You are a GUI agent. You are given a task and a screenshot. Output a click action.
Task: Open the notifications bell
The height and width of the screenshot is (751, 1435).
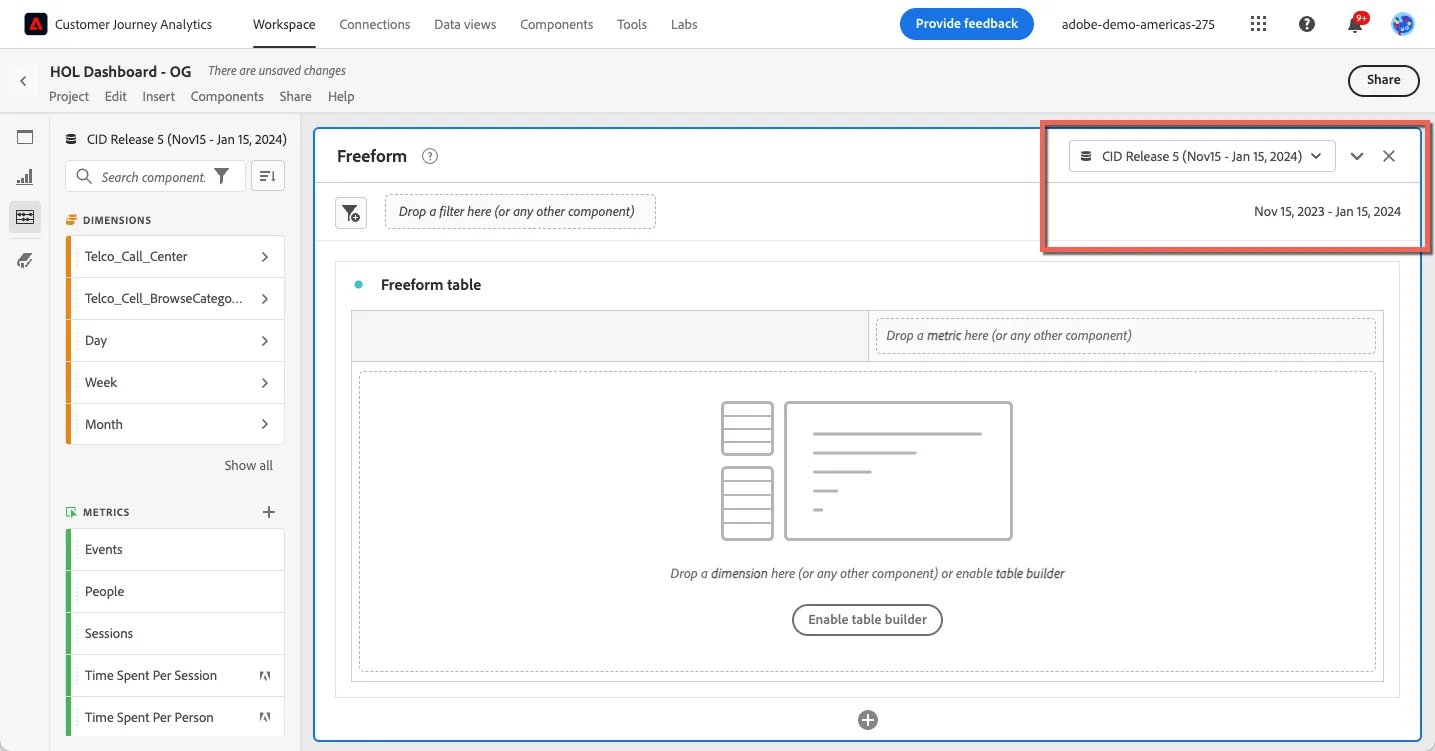[1355, 24]
